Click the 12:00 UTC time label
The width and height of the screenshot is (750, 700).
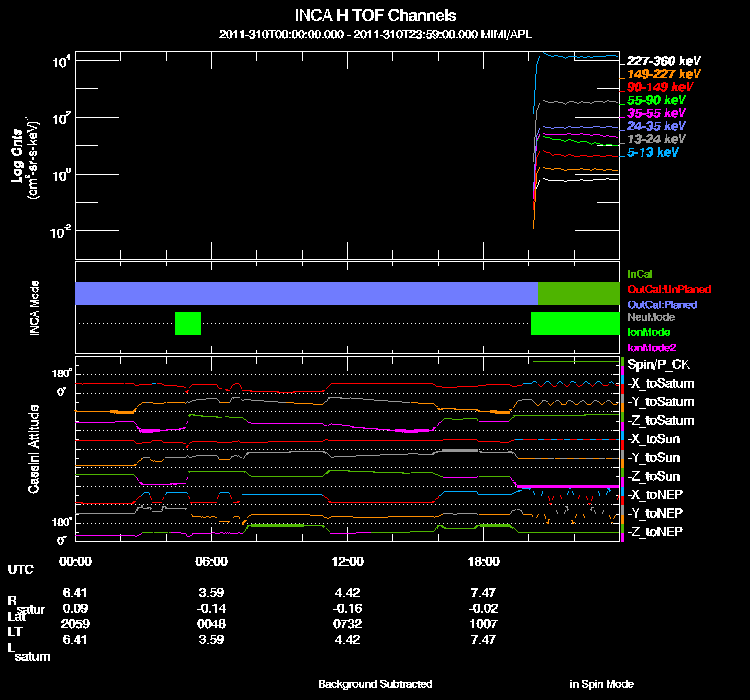coord(348,561)
